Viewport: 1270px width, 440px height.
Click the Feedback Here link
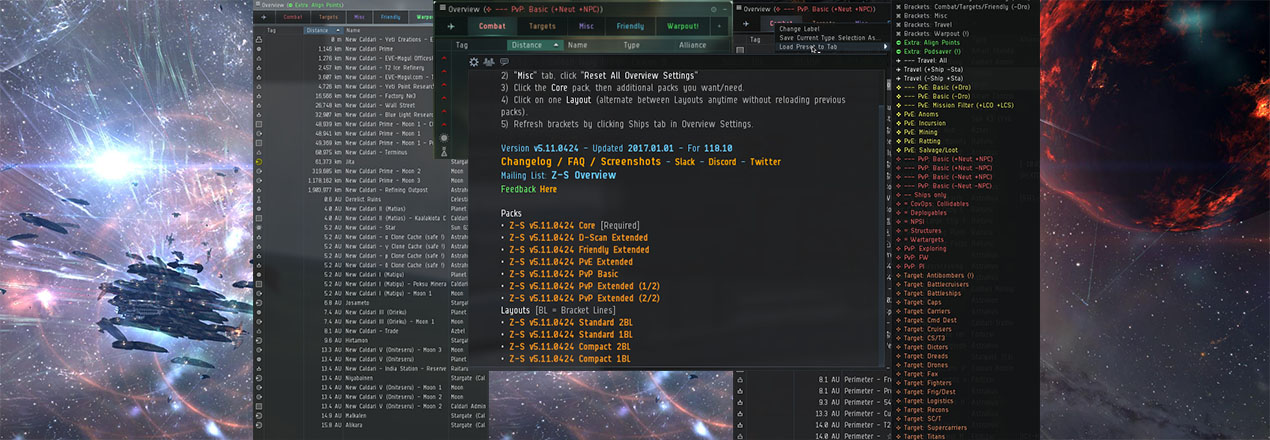tap(548, 188)
